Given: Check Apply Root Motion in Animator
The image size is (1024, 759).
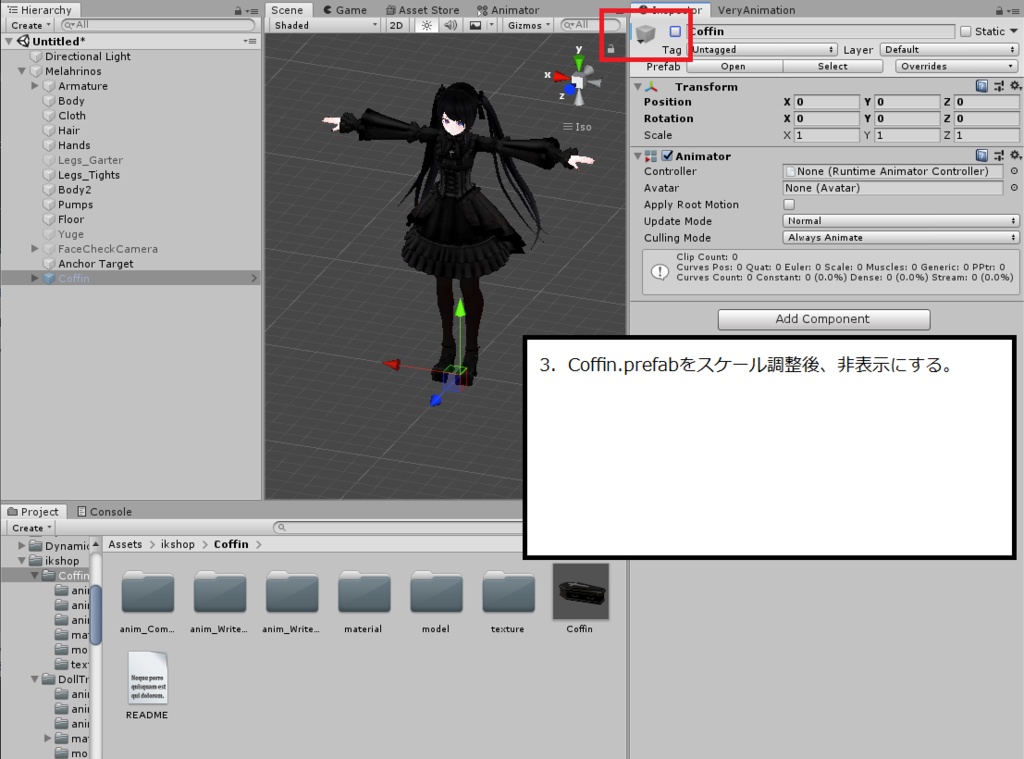Looking at the screenshot, I should click(x=790, y=204).
